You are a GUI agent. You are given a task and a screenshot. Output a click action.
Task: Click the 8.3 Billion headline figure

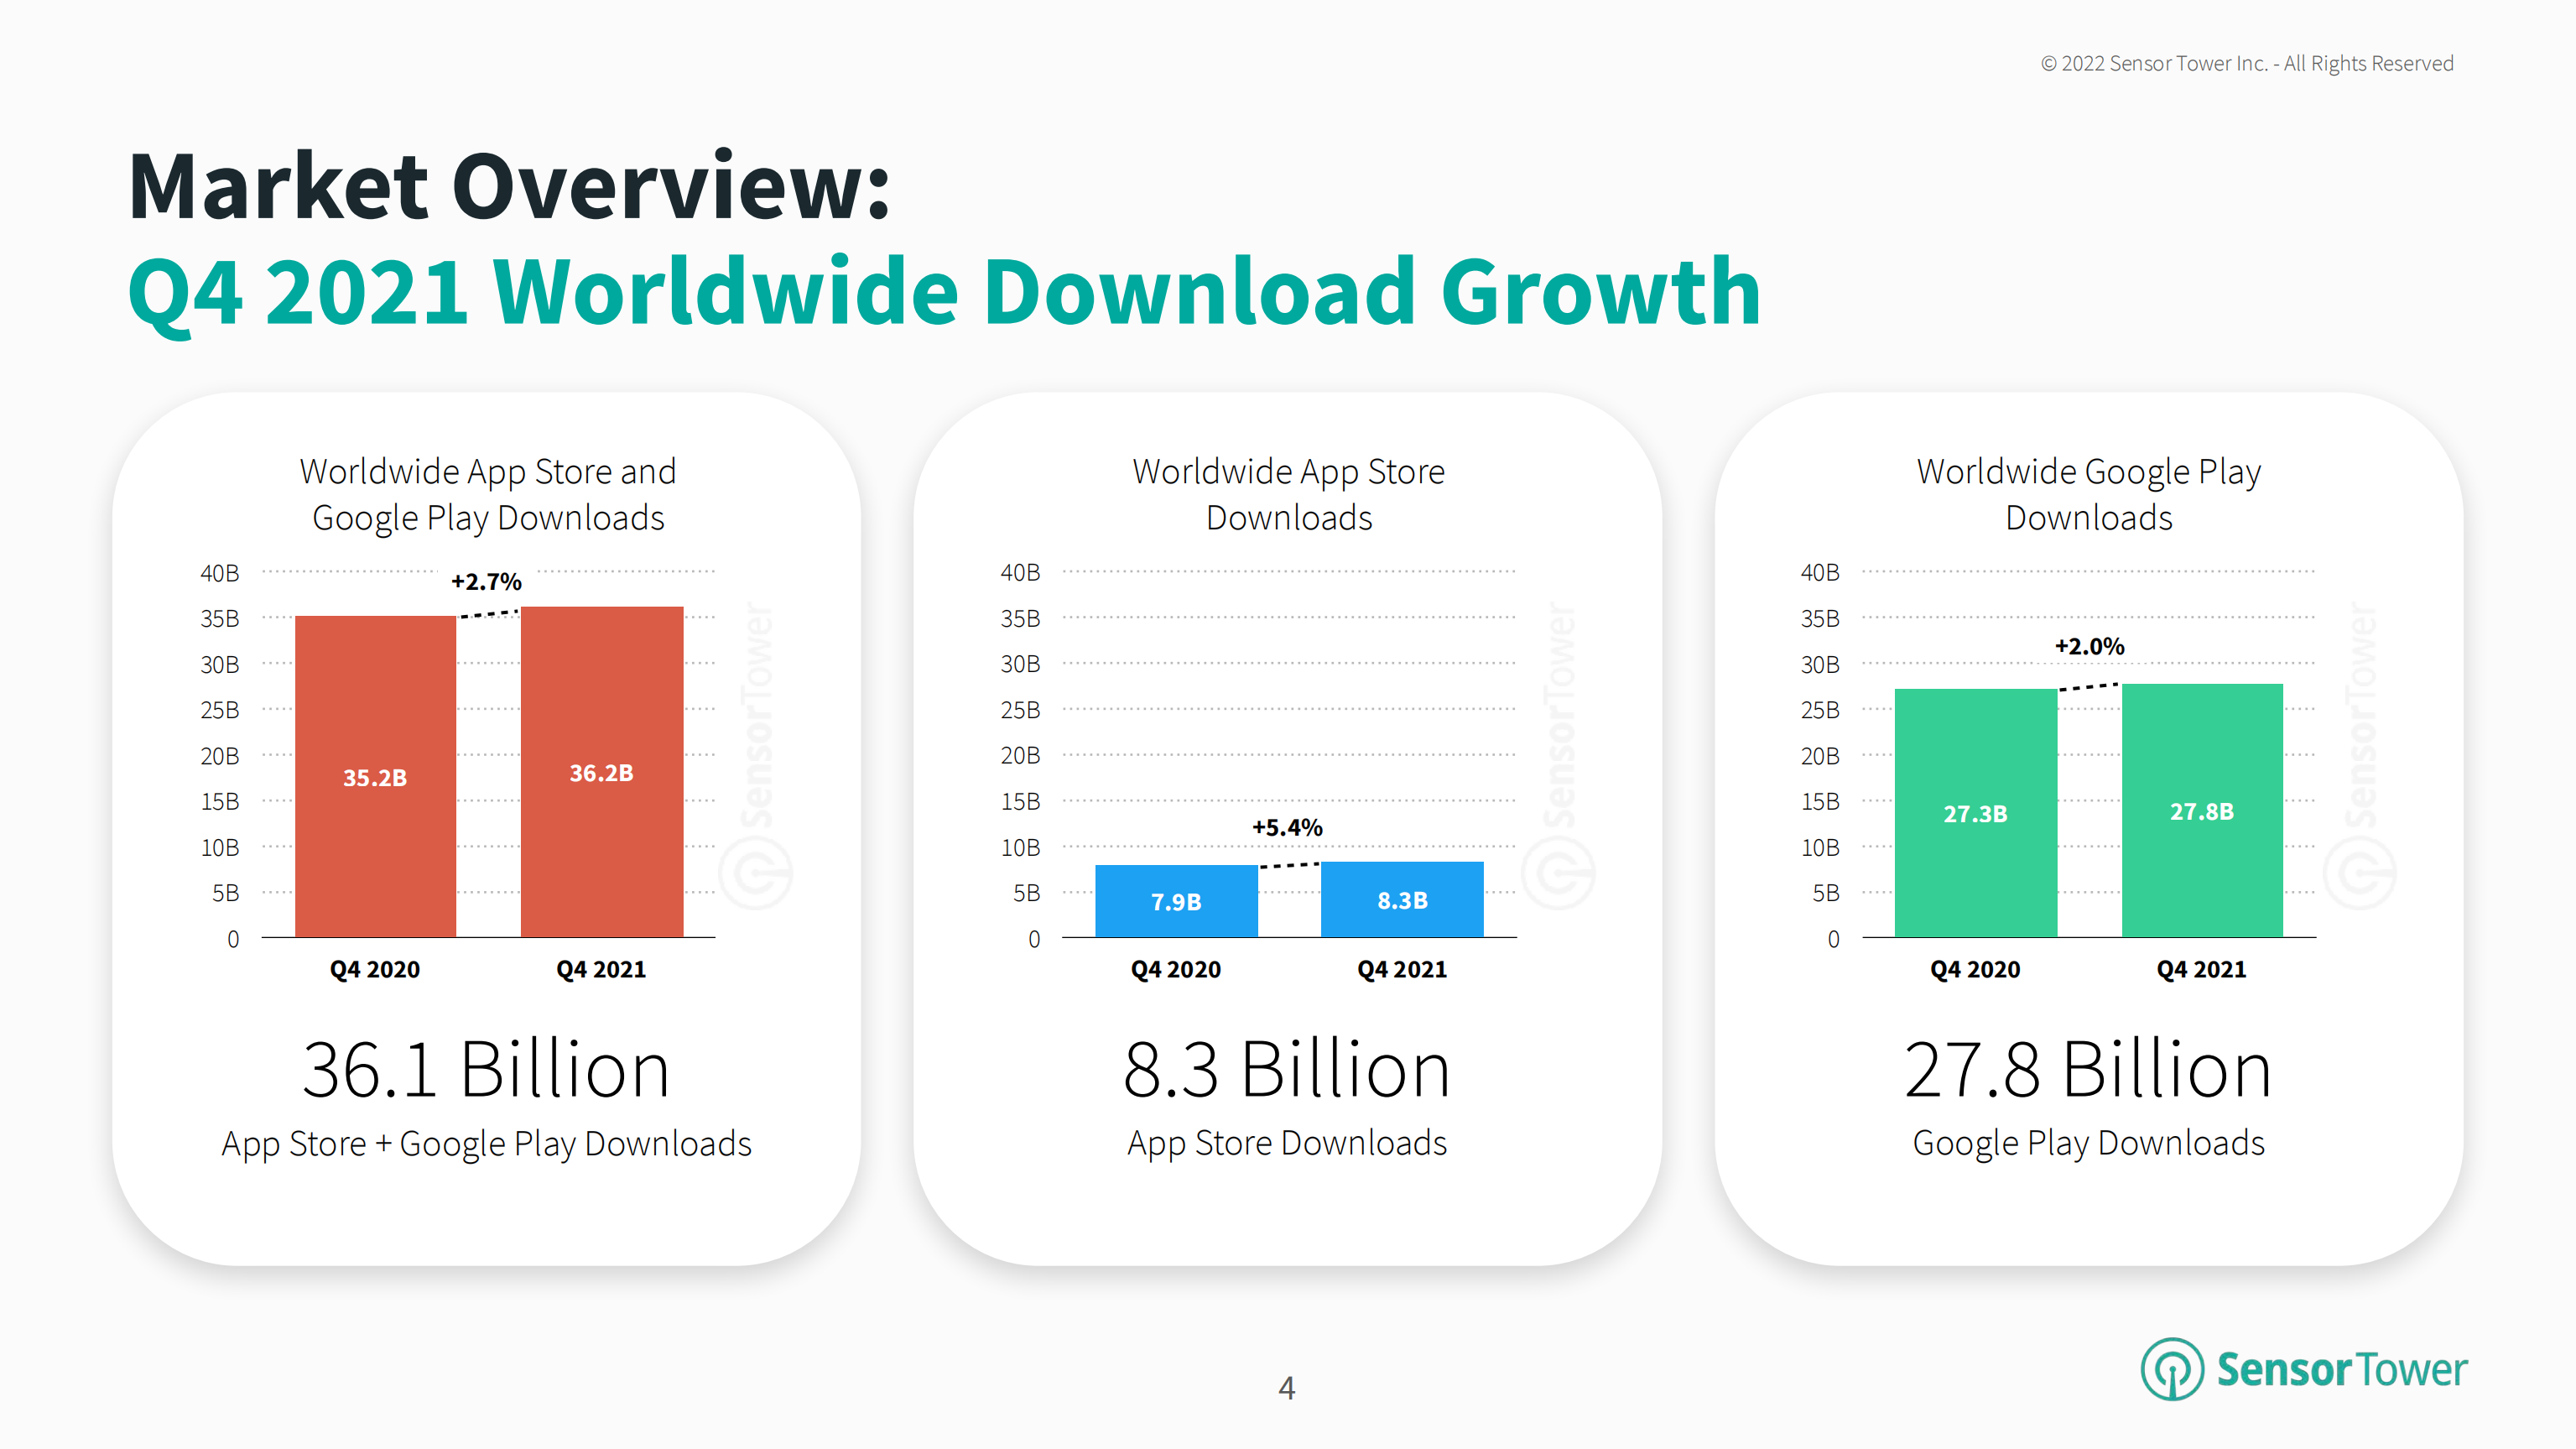(x=1287, y=1070)
